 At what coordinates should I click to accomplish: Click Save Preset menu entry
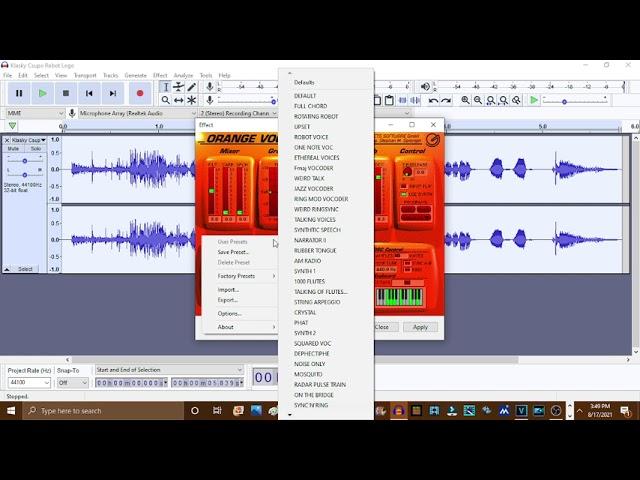pos(233,252)
